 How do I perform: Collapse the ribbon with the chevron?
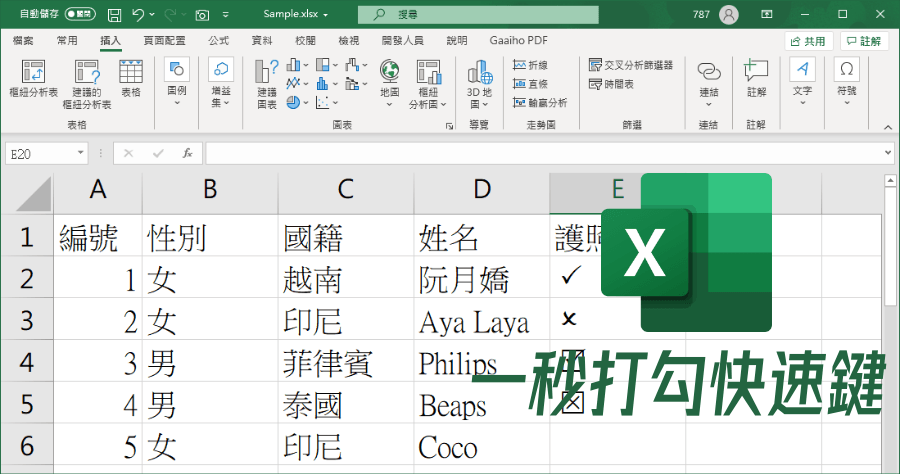tap(887, 127)
